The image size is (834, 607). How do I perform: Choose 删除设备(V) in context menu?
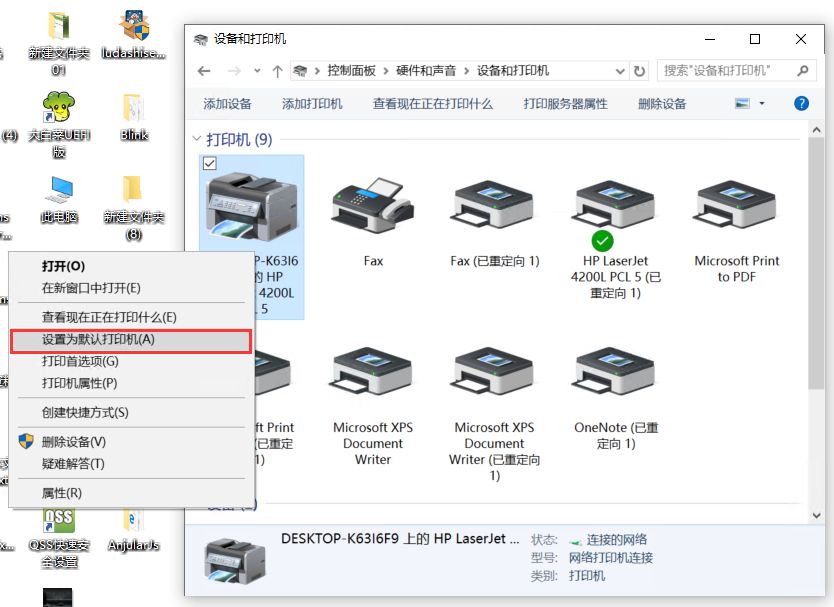point(131,442)
